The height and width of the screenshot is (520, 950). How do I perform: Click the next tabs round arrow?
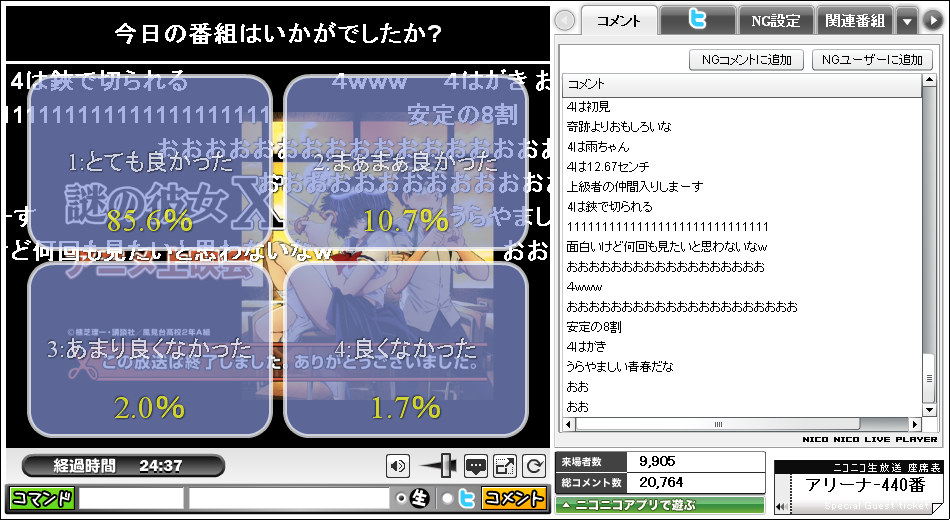click(x=932, y=21)
